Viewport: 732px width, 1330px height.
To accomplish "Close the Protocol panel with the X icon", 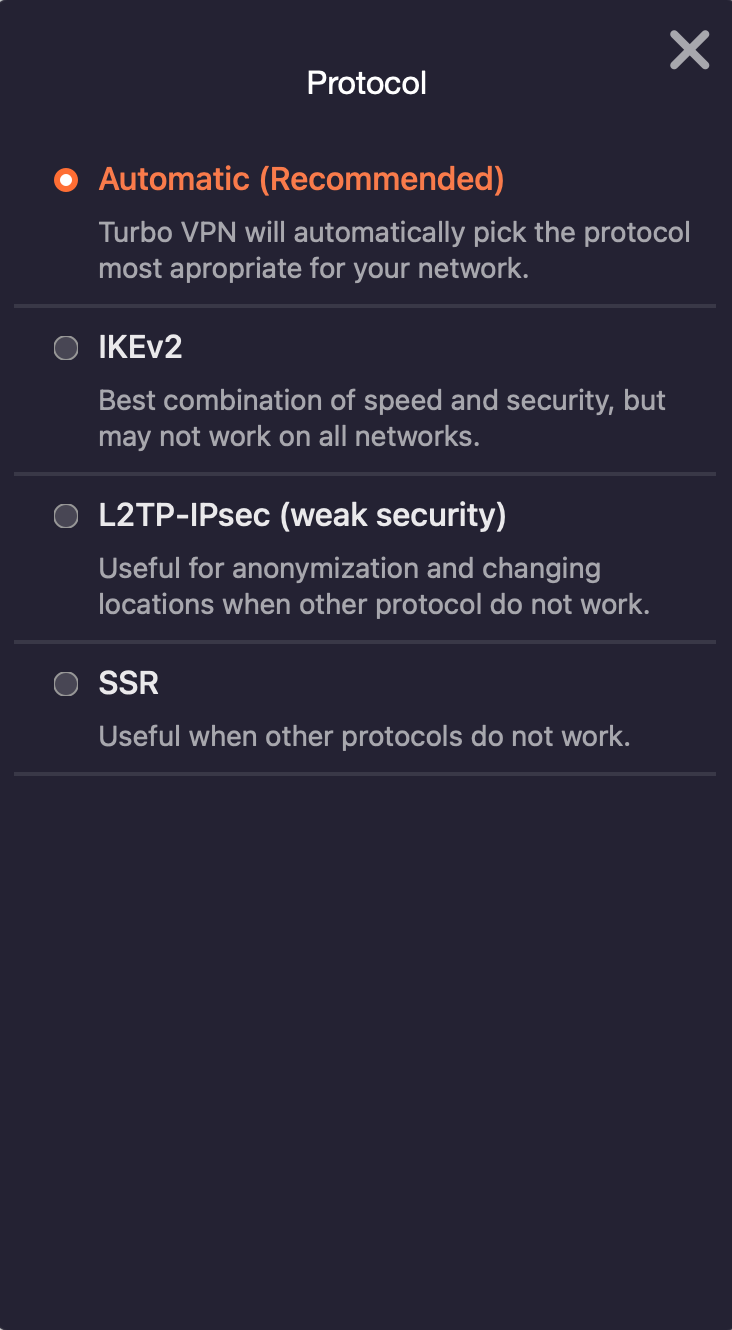I will coord(689,50).
